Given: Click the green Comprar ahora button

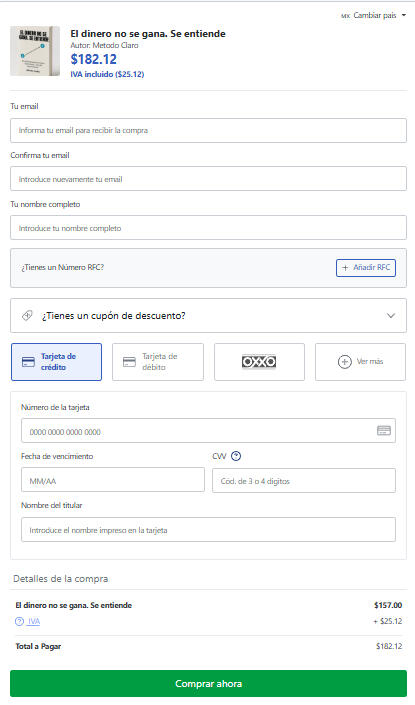Looking at the screenshot, I should tap(208, 684).
